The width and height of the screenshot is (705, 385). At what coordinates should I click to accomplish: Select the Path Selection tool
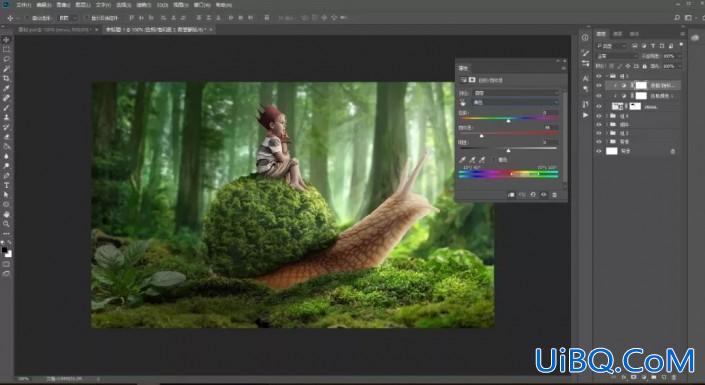pos(6,195)
